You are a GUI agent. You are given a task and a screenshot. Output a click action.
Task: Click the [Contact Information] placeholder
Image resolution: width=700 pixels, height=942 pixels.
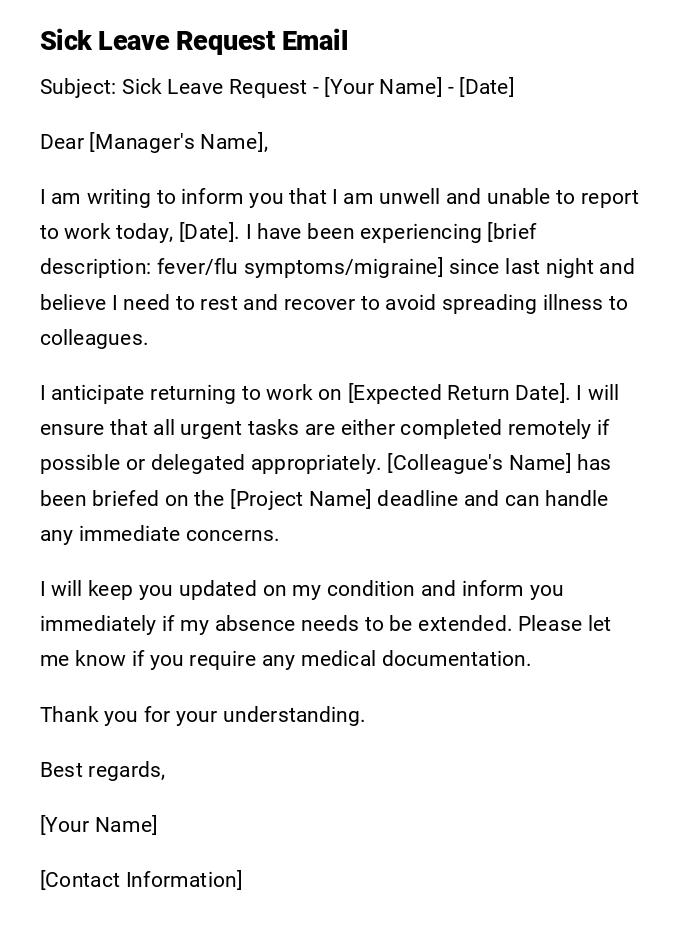pyautogui.click(x=141, y=880)
